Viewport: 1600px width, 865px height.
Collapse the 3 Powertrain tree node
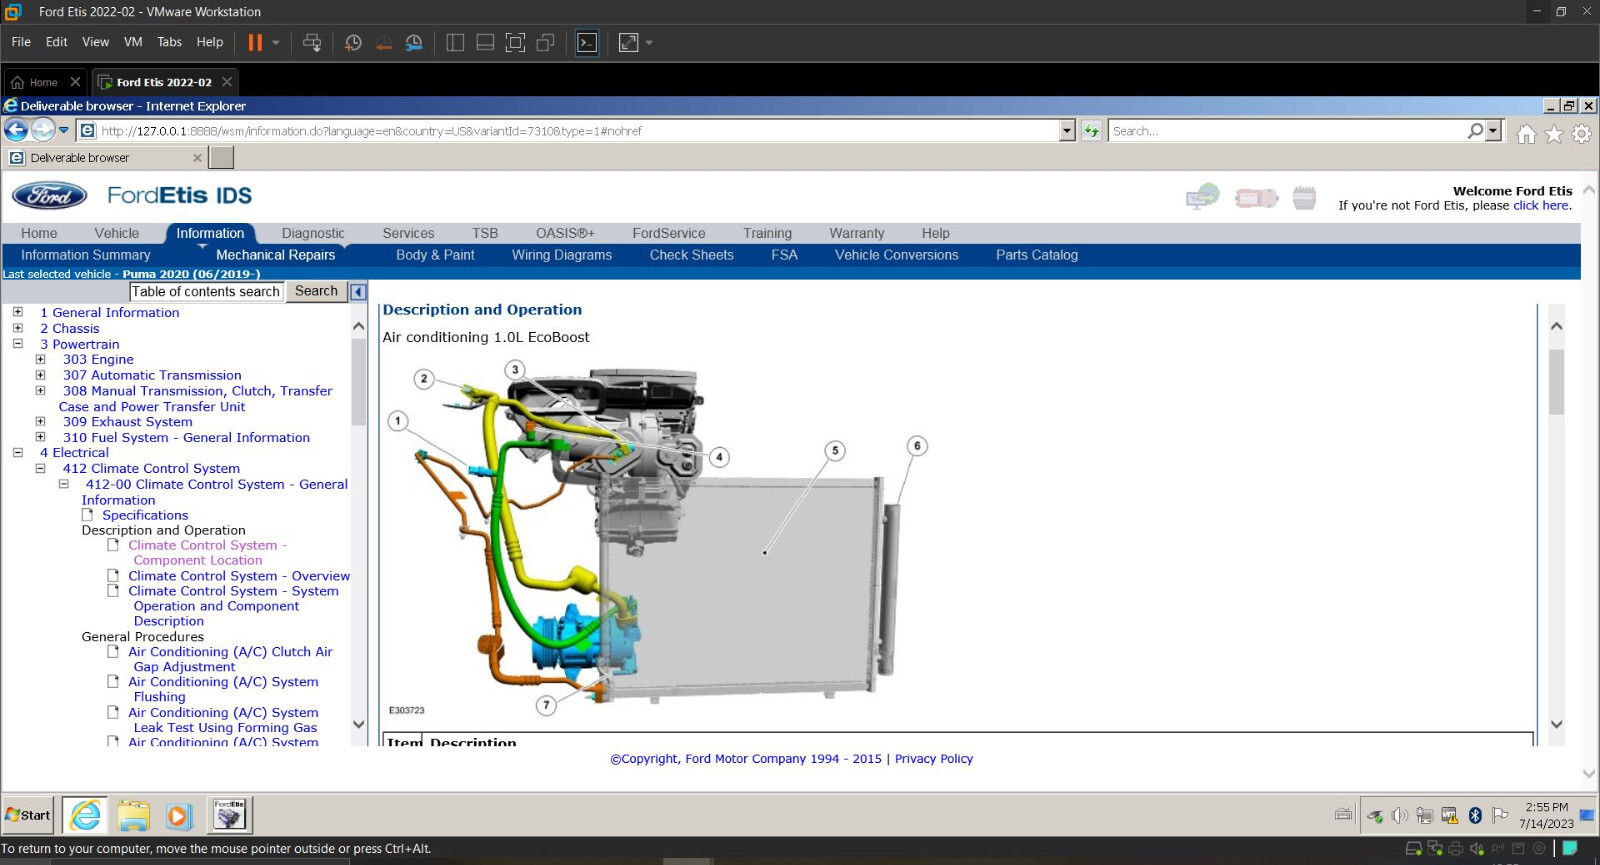tap(18, 343)
